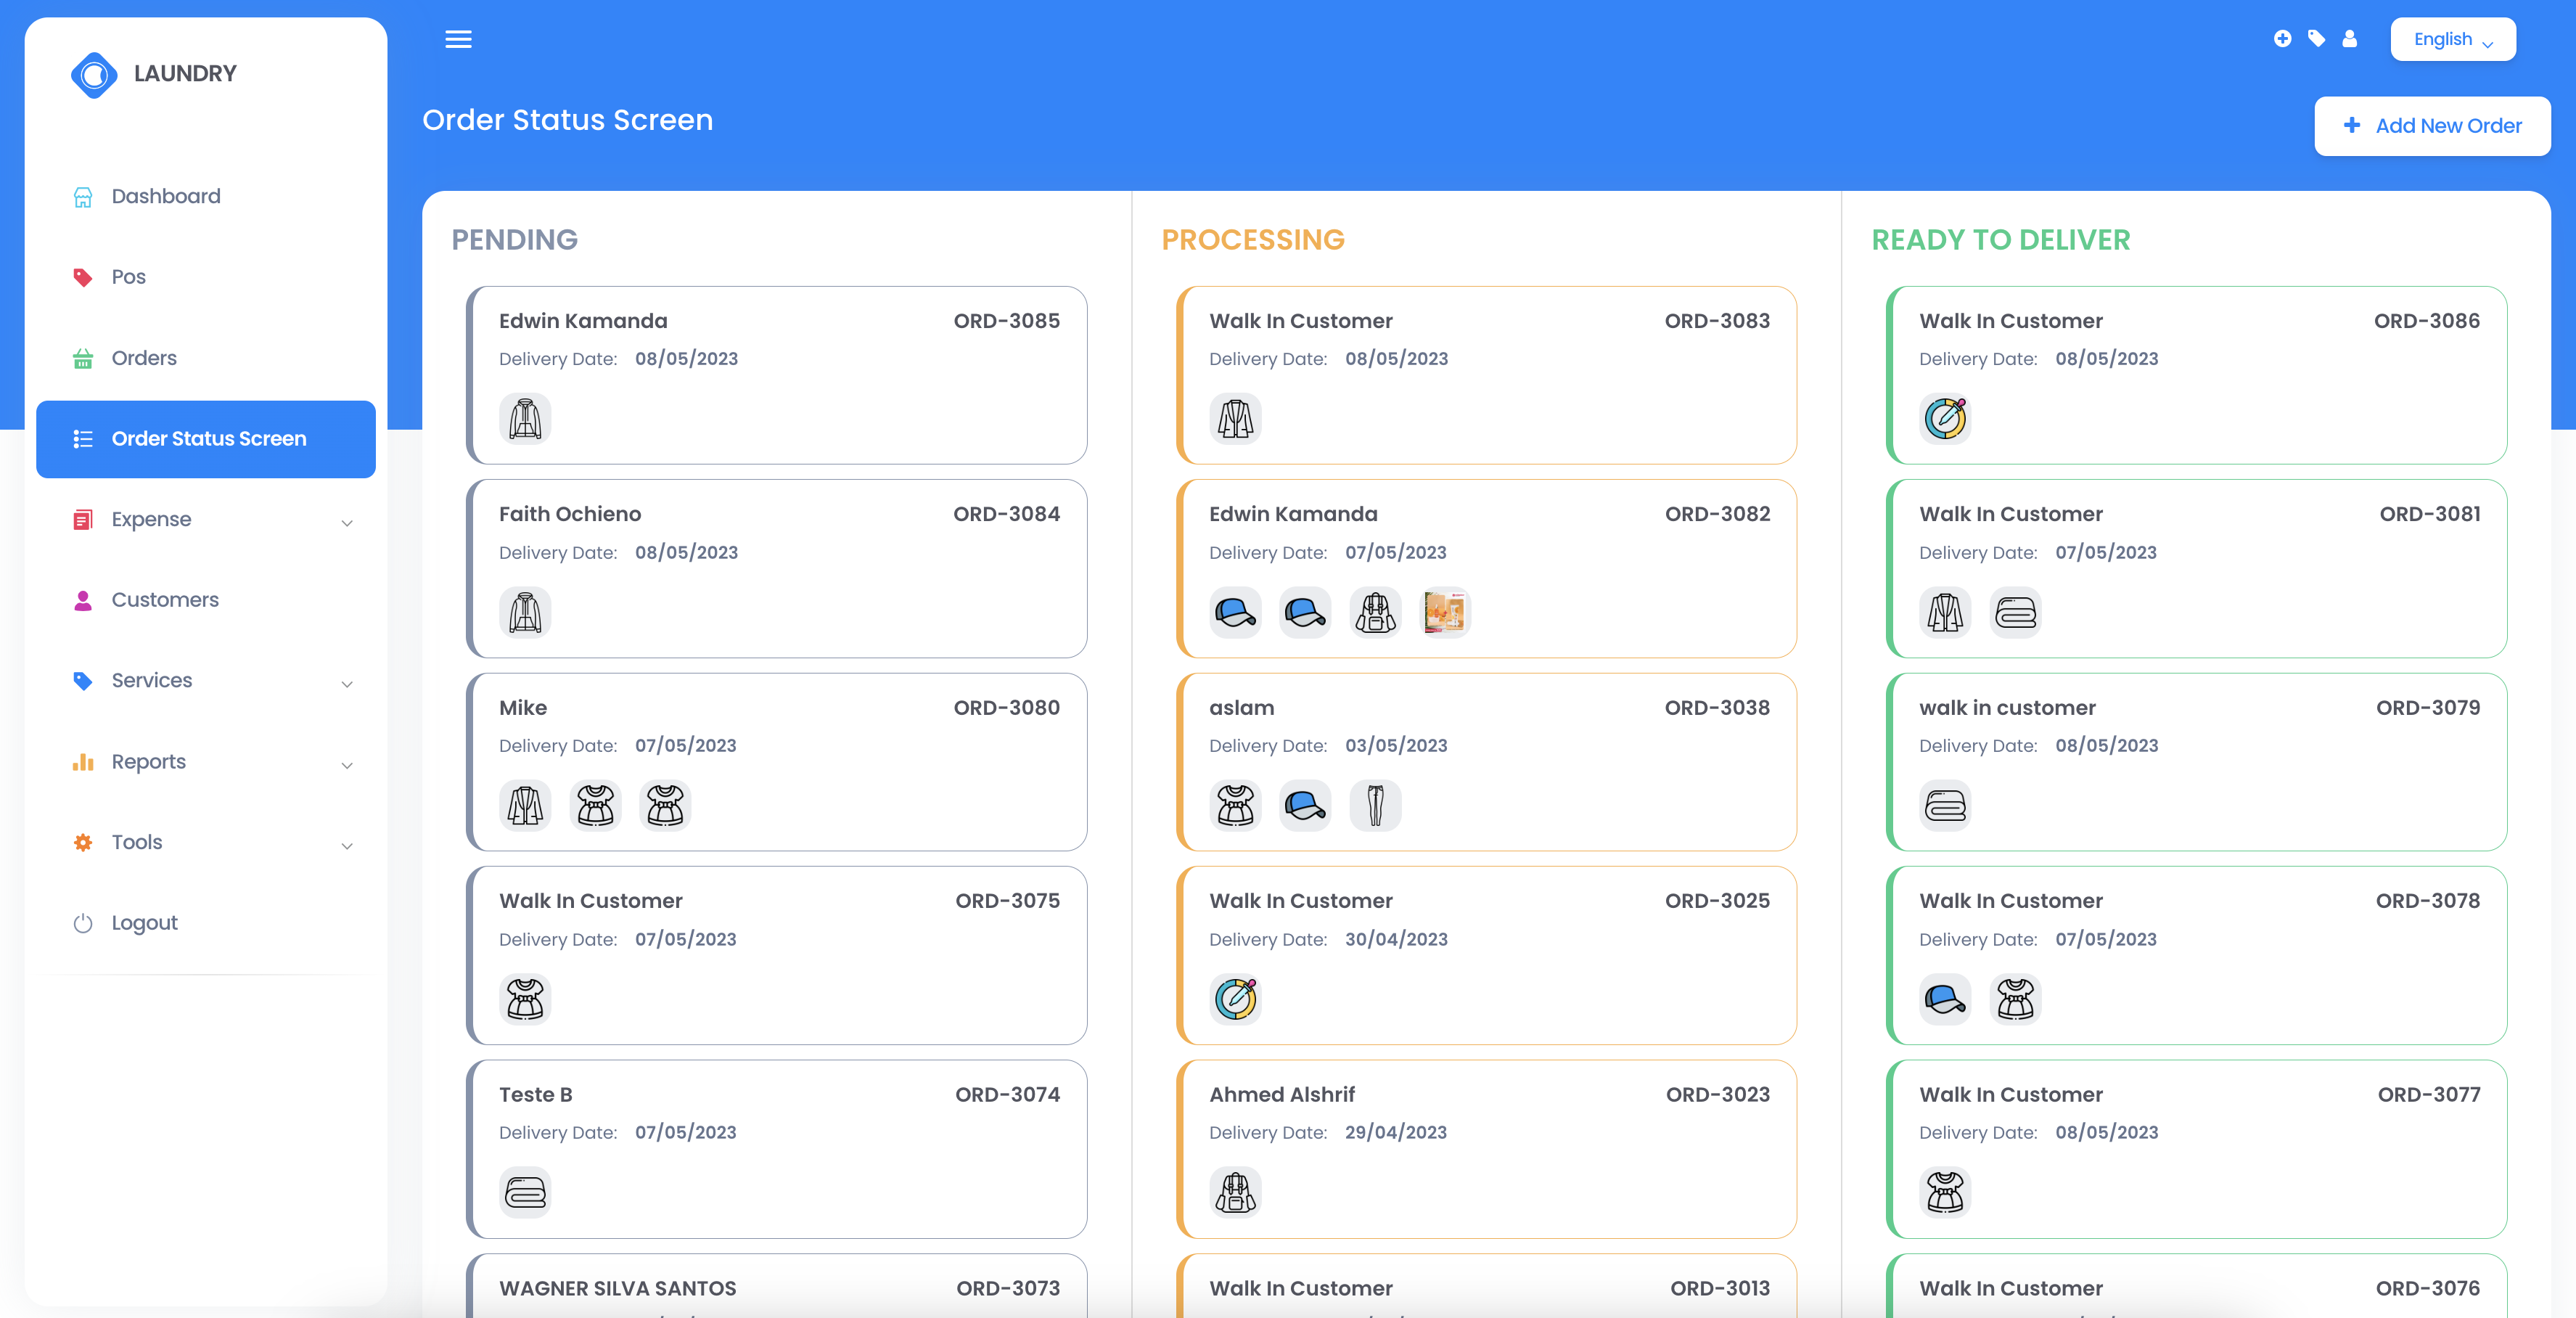
Task: Open the user profile icon in top bar
Action: tap(2350, 39)
